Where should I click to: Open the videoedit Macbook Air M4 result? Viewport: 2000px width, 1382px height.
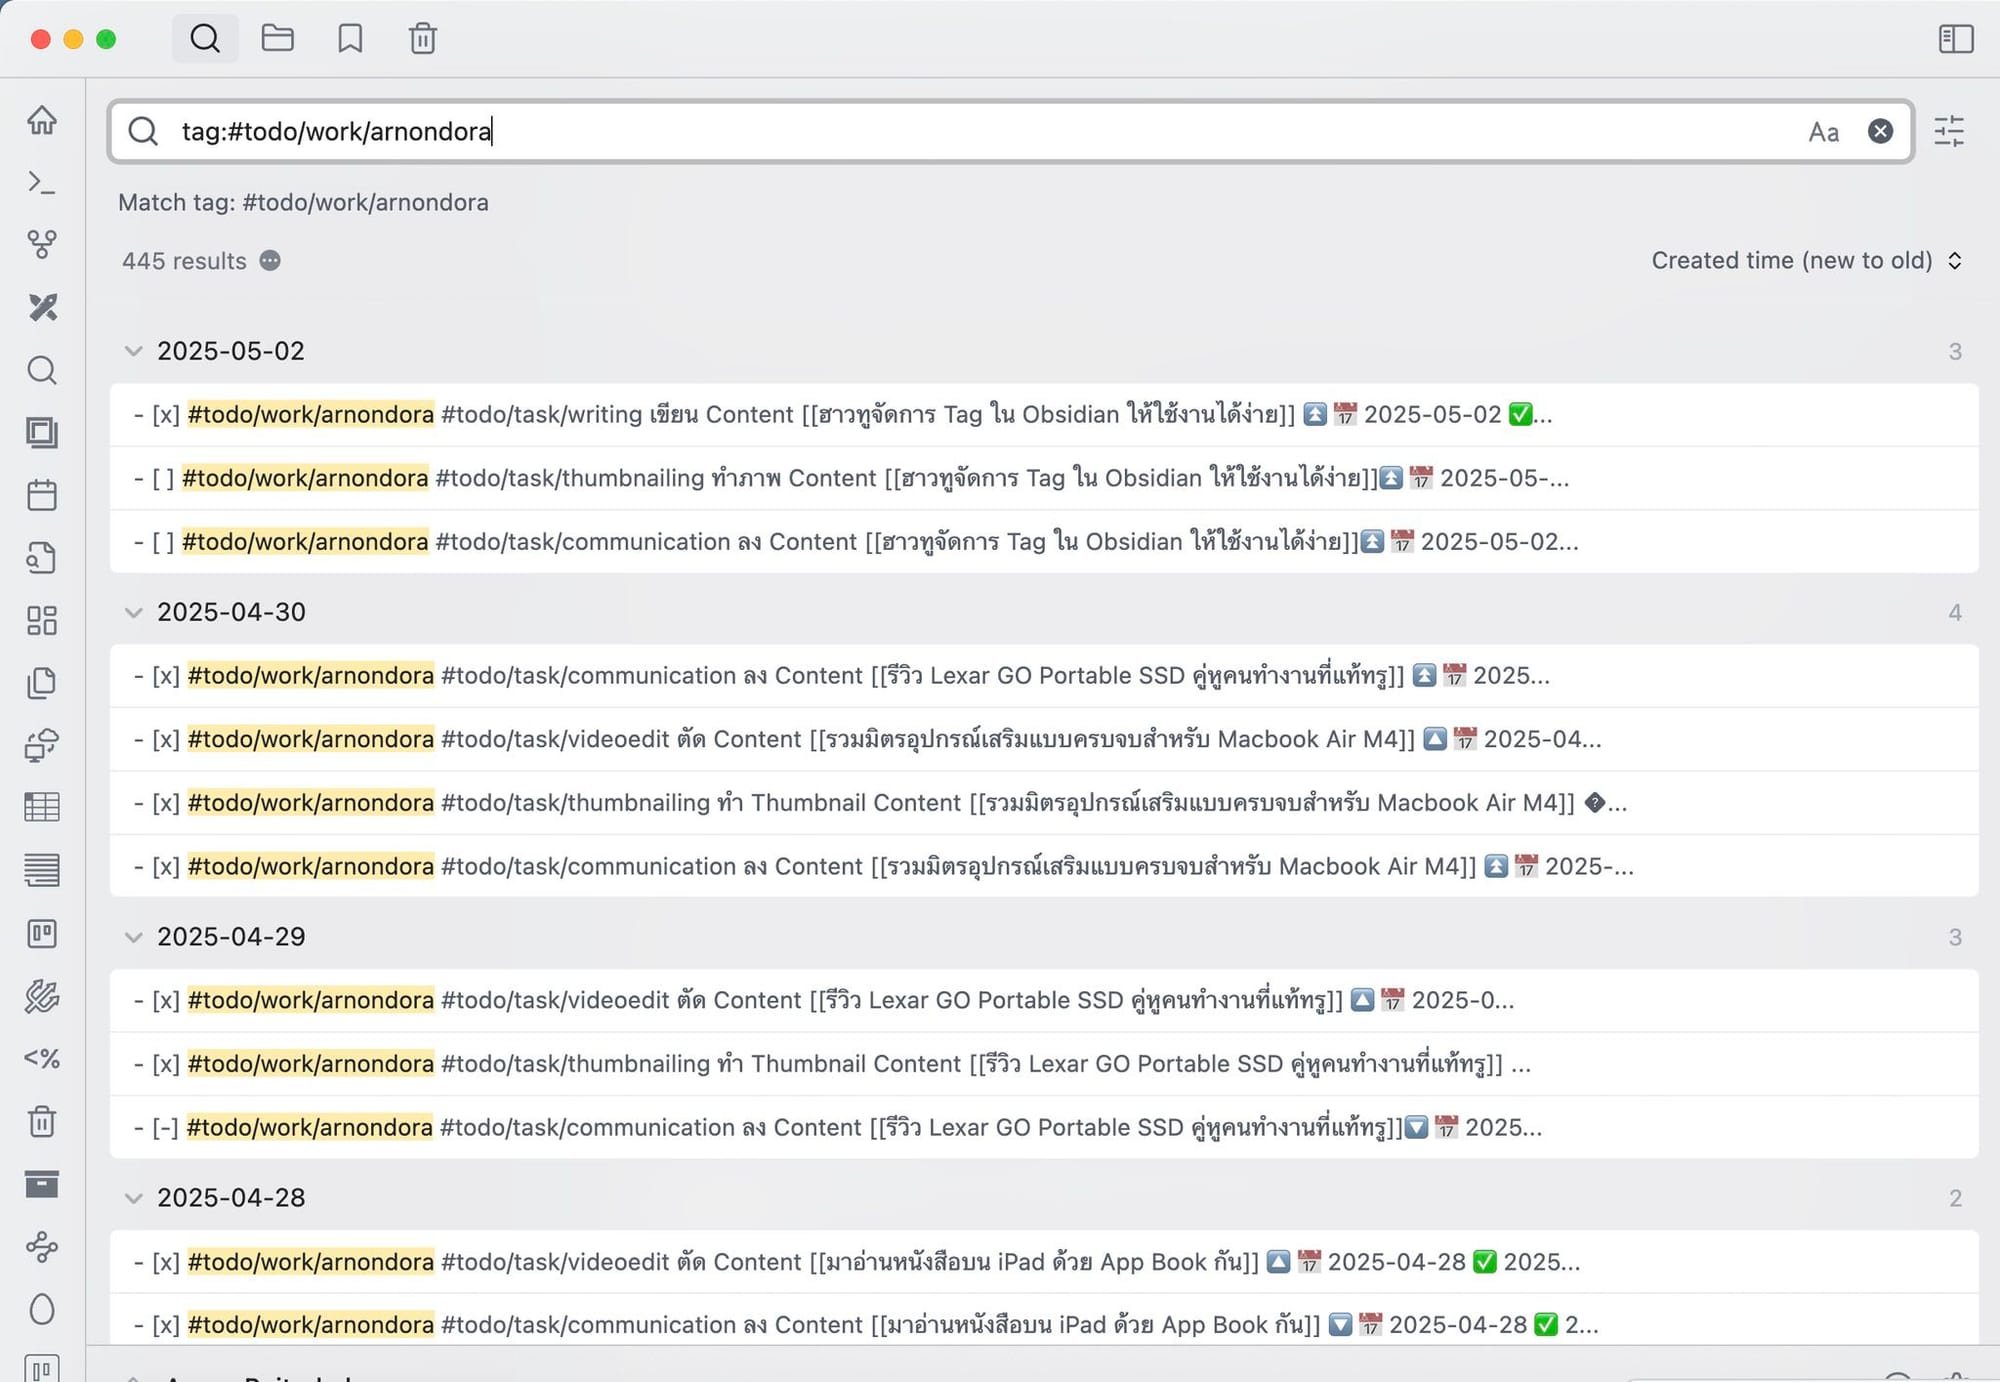1044,739
